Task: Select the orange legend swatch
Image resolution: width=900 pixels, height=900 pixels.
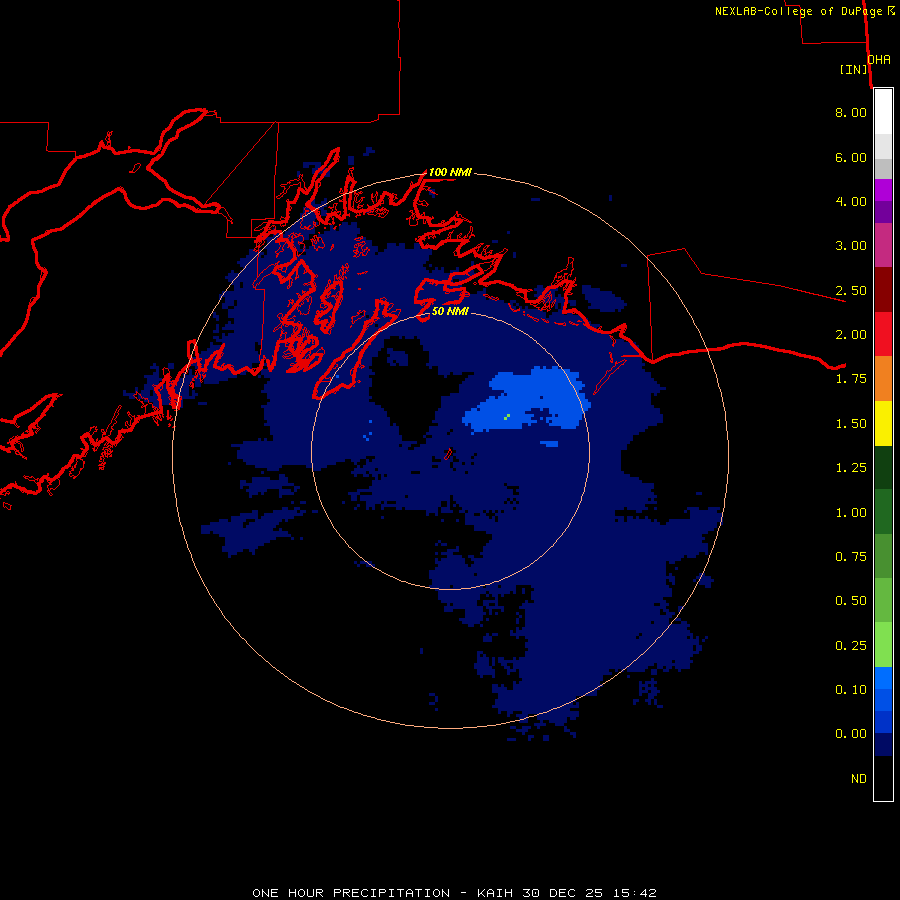Action: pos(883,379)
